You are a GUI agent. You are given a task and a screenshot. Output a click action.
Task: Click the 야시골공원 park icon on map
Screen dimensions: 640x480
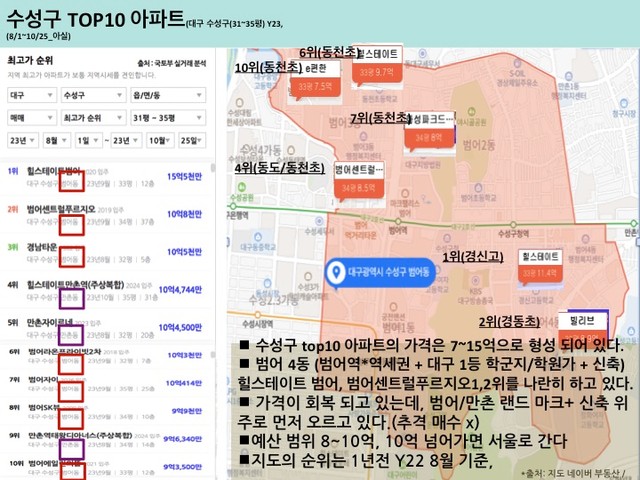(471, 111)
